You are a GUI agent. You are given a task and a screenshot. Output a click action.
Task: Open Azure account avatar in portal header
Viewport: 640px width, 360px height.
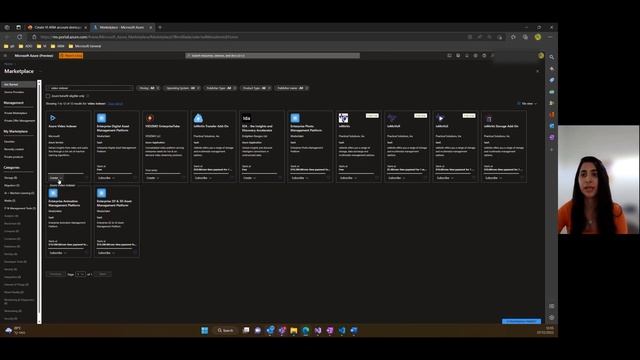pyautogui.click(x=541, y=56)
